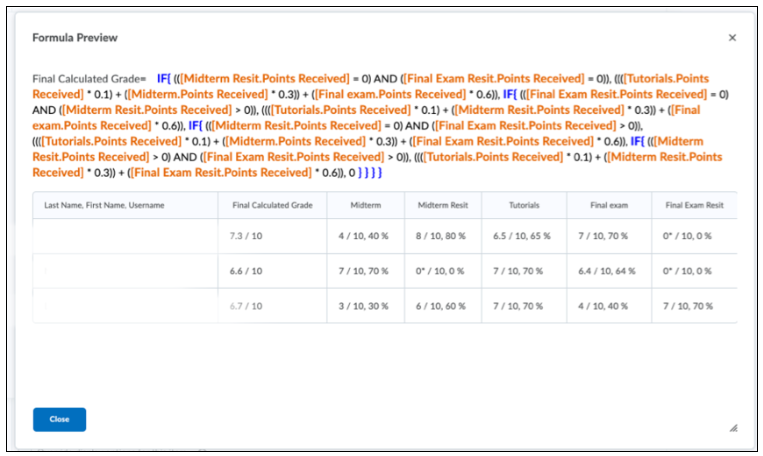Click the '6.5 / 10, 65 %' Tutorials cell
Screen dimensions: 763x456
coord(522,236)
